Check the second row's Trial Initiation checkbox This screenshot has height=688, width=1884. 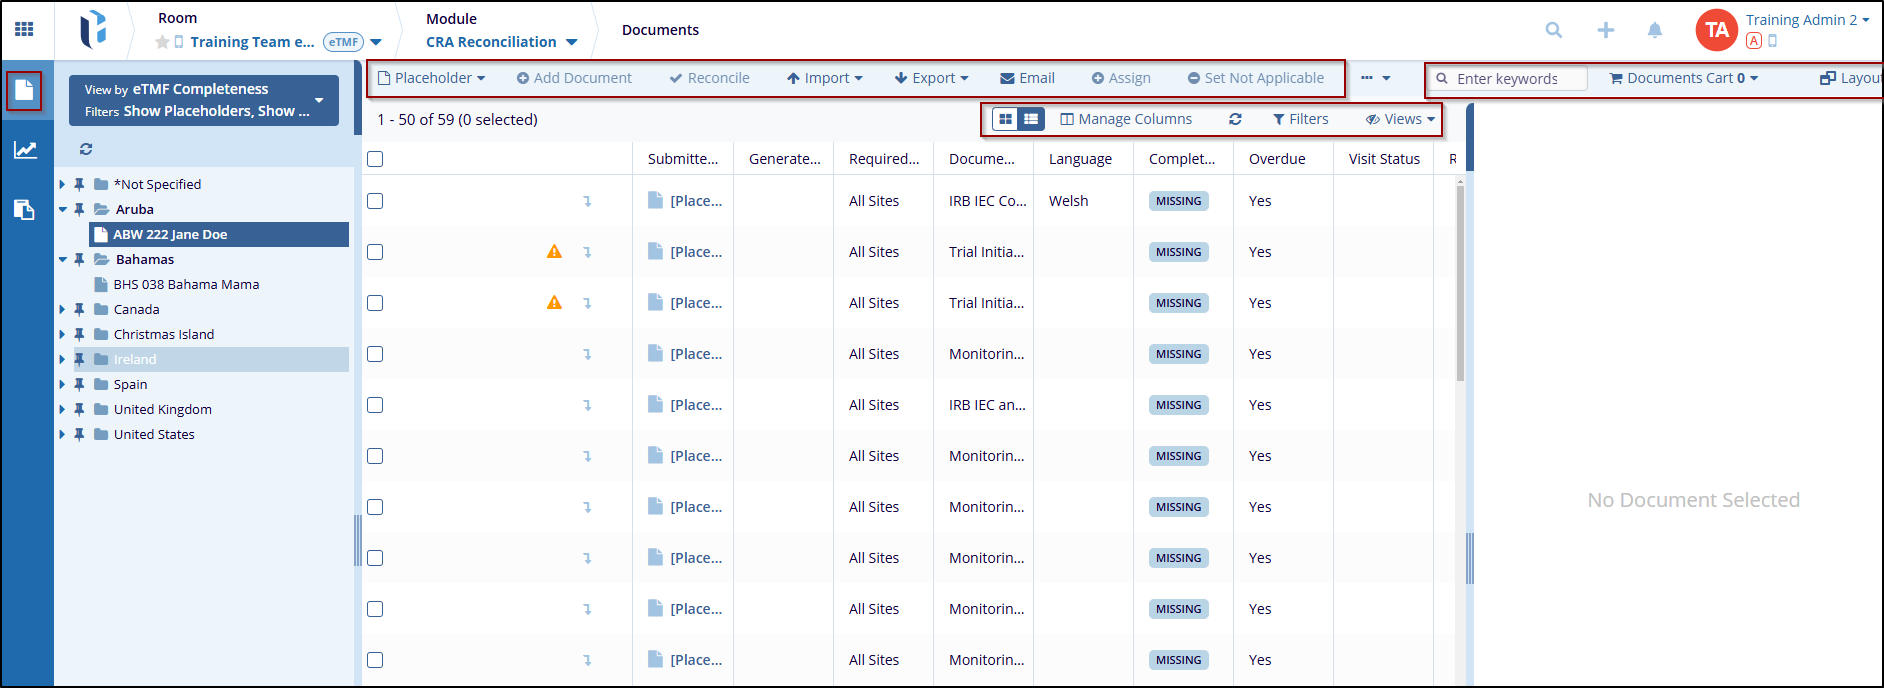tap(375, 252)
